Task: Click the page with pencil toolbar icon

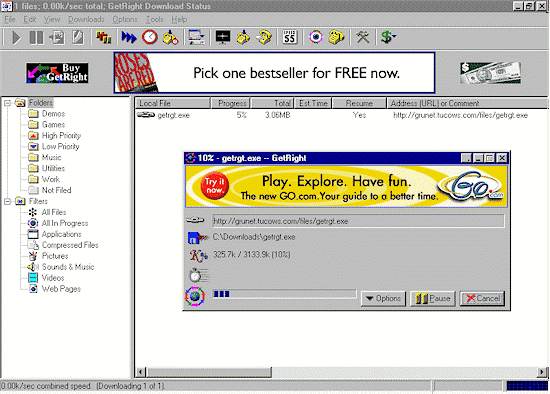Action: point(78,37)
